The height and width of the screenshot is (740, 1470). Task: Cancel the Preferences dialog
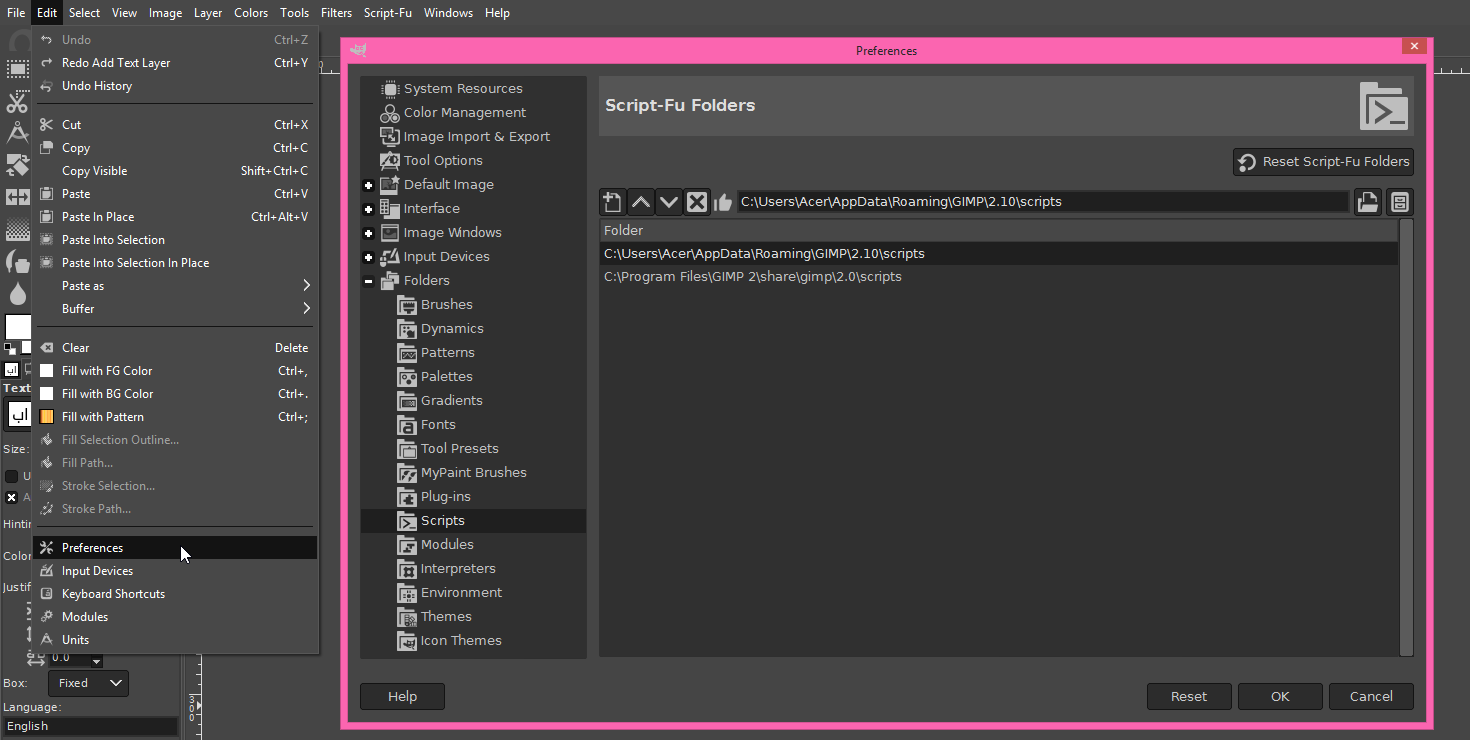[1371, 697]
